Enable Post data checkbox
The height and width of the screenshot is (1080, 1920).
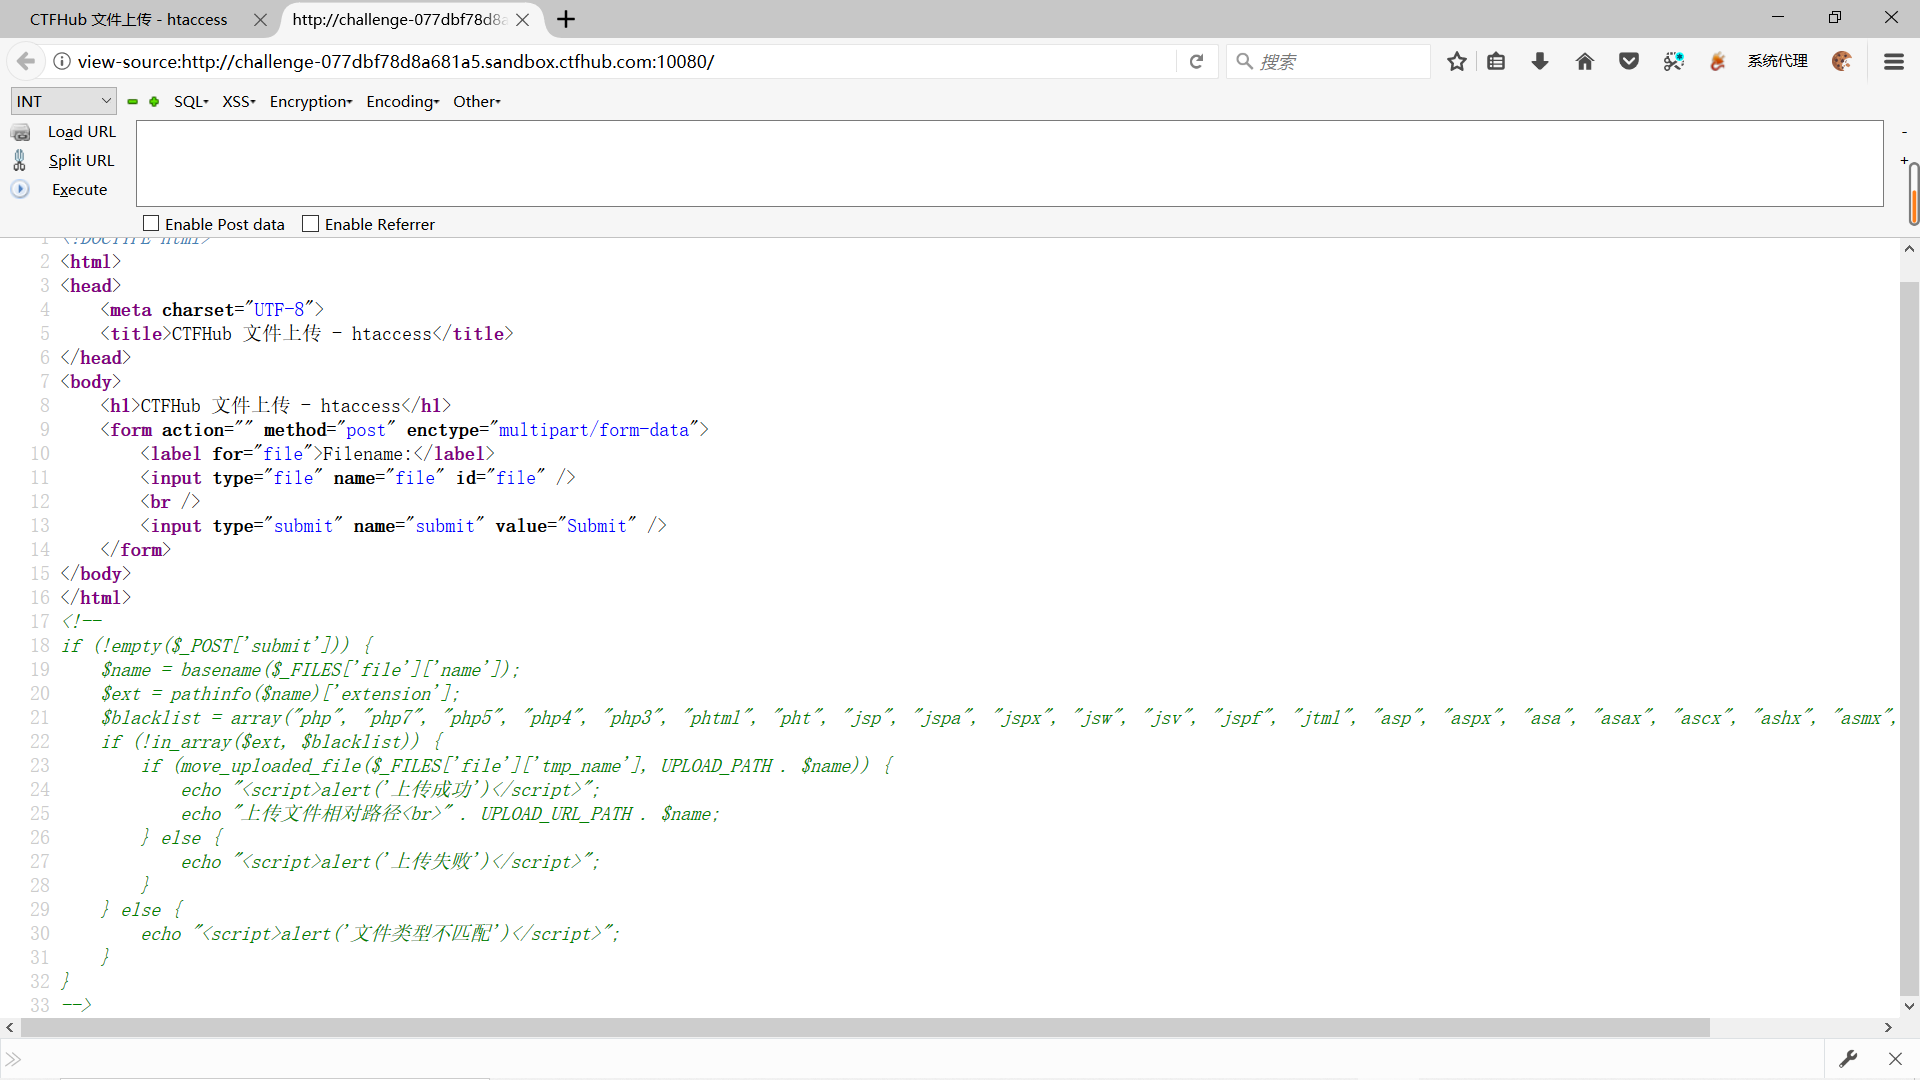[151, 224]
